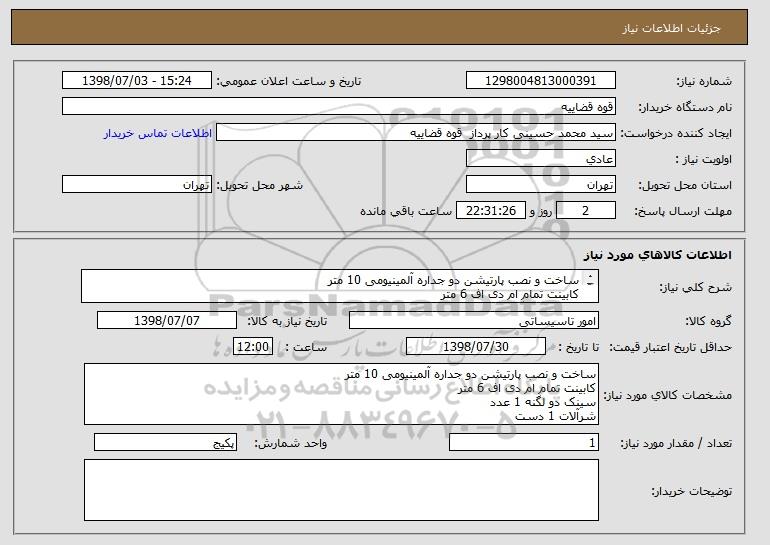Select the priority field عادی

click(x=541, y=159)
